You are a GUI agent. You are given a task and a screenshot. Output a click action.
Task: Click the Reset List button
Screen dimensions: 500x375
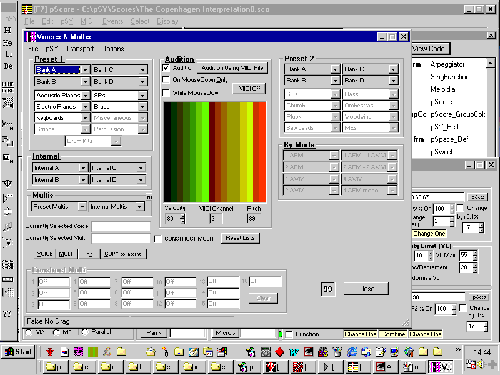coord(240,238)
